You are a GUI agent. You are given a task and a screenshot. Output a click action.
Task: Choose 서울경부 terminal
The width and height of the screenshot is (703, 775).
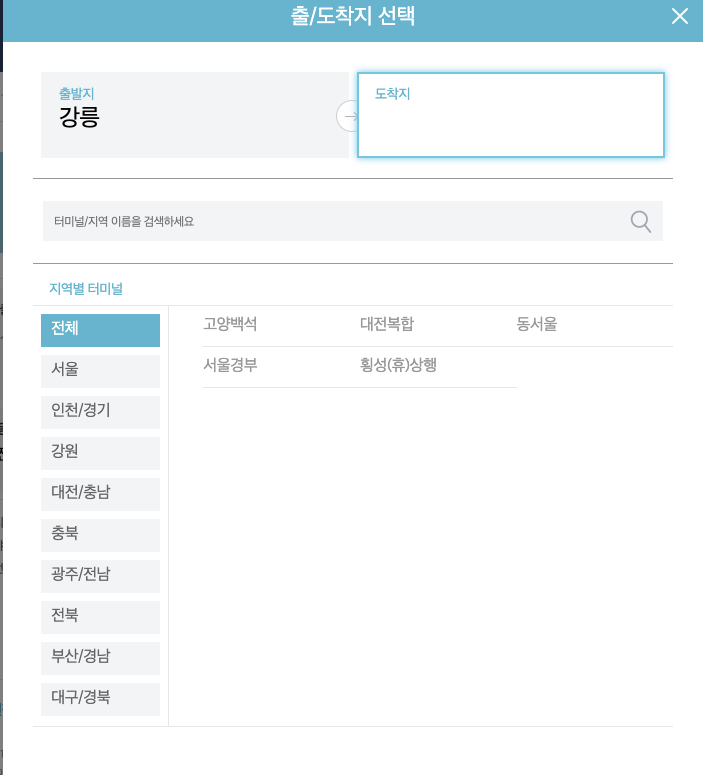(x=230, y=365)
